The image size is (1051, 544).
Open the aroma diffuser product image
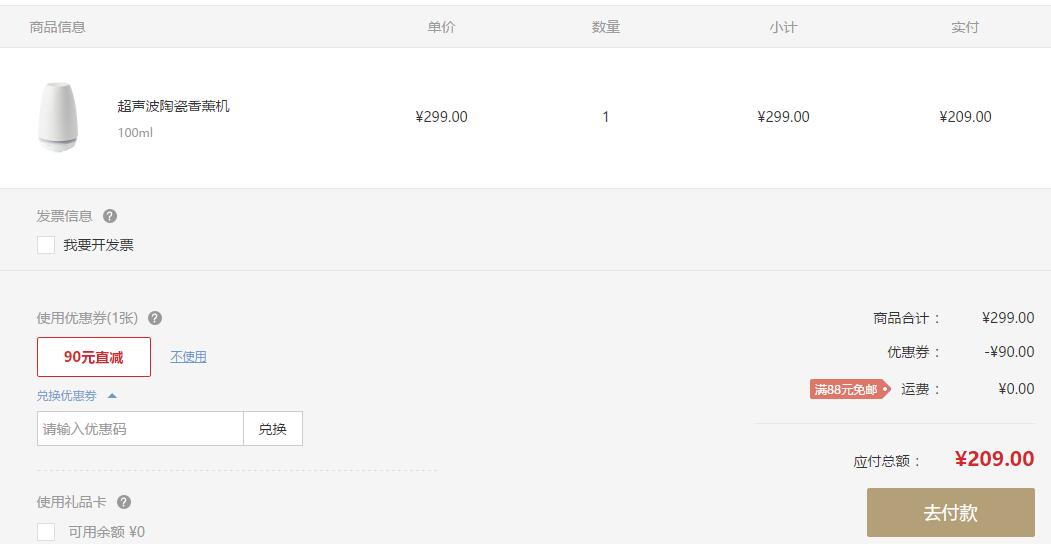pos(58,117)
